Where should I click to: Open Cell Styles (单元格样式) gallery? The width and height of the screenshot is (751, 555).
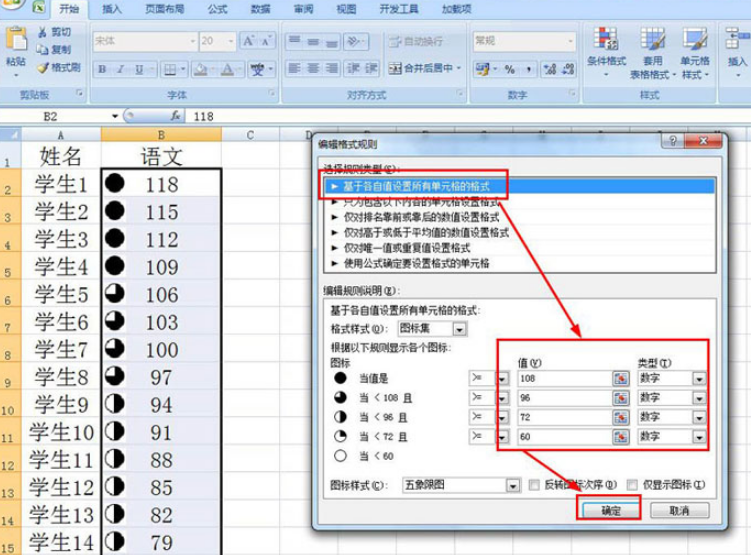[695, 53]
